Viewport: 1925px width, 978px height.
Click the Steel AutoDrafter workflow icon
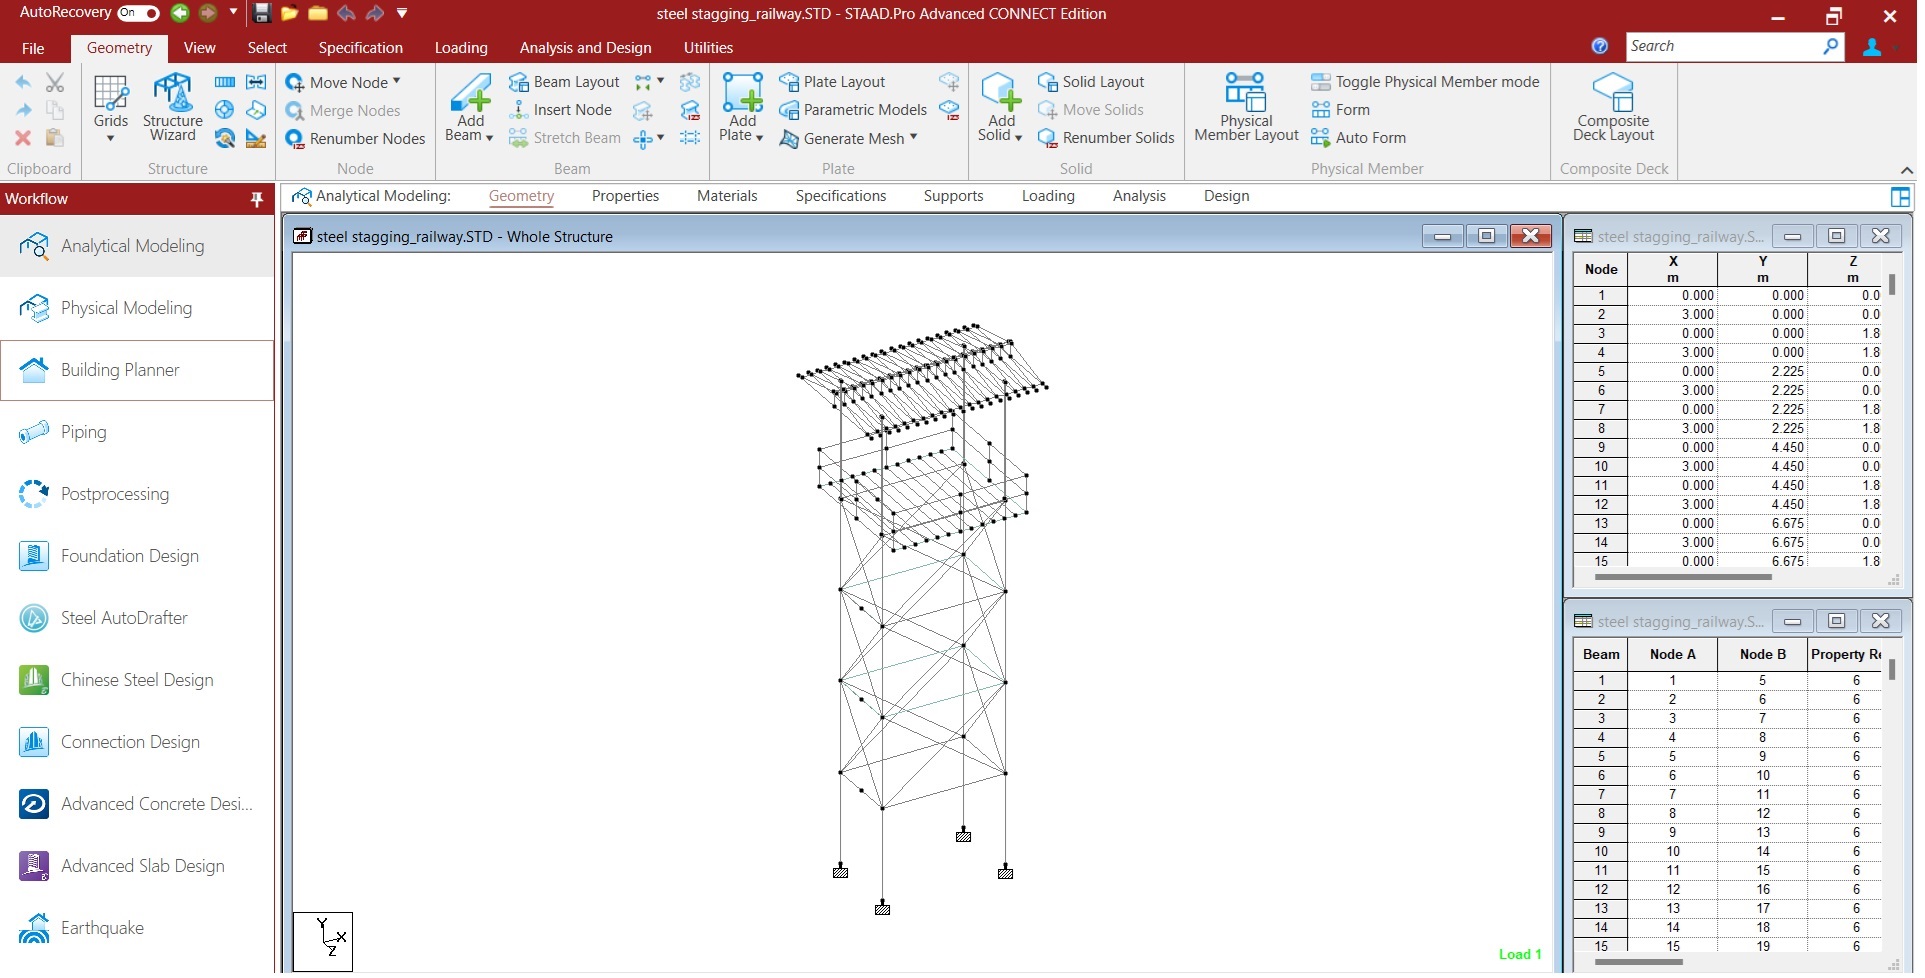tap(34, 618)
